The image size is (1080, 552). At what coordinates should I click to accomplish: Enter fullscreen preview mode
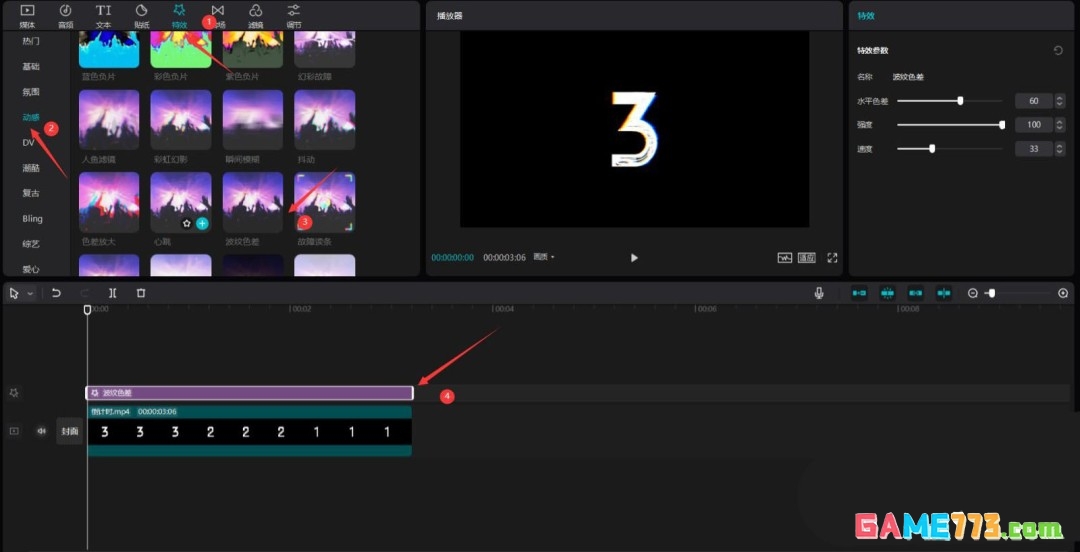tap(832, 258)
